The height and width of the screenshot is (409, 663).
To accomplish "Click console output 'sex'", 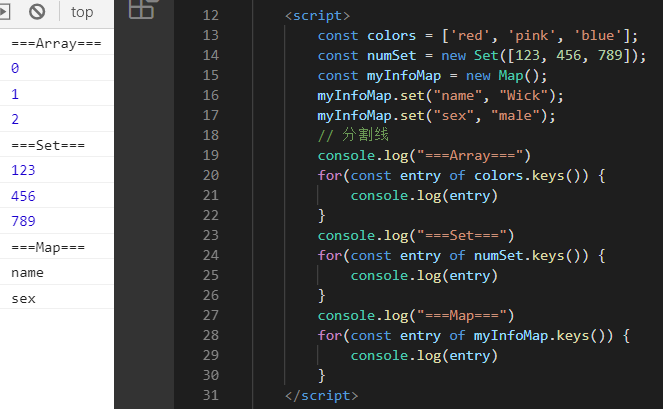I will [23, 299].
